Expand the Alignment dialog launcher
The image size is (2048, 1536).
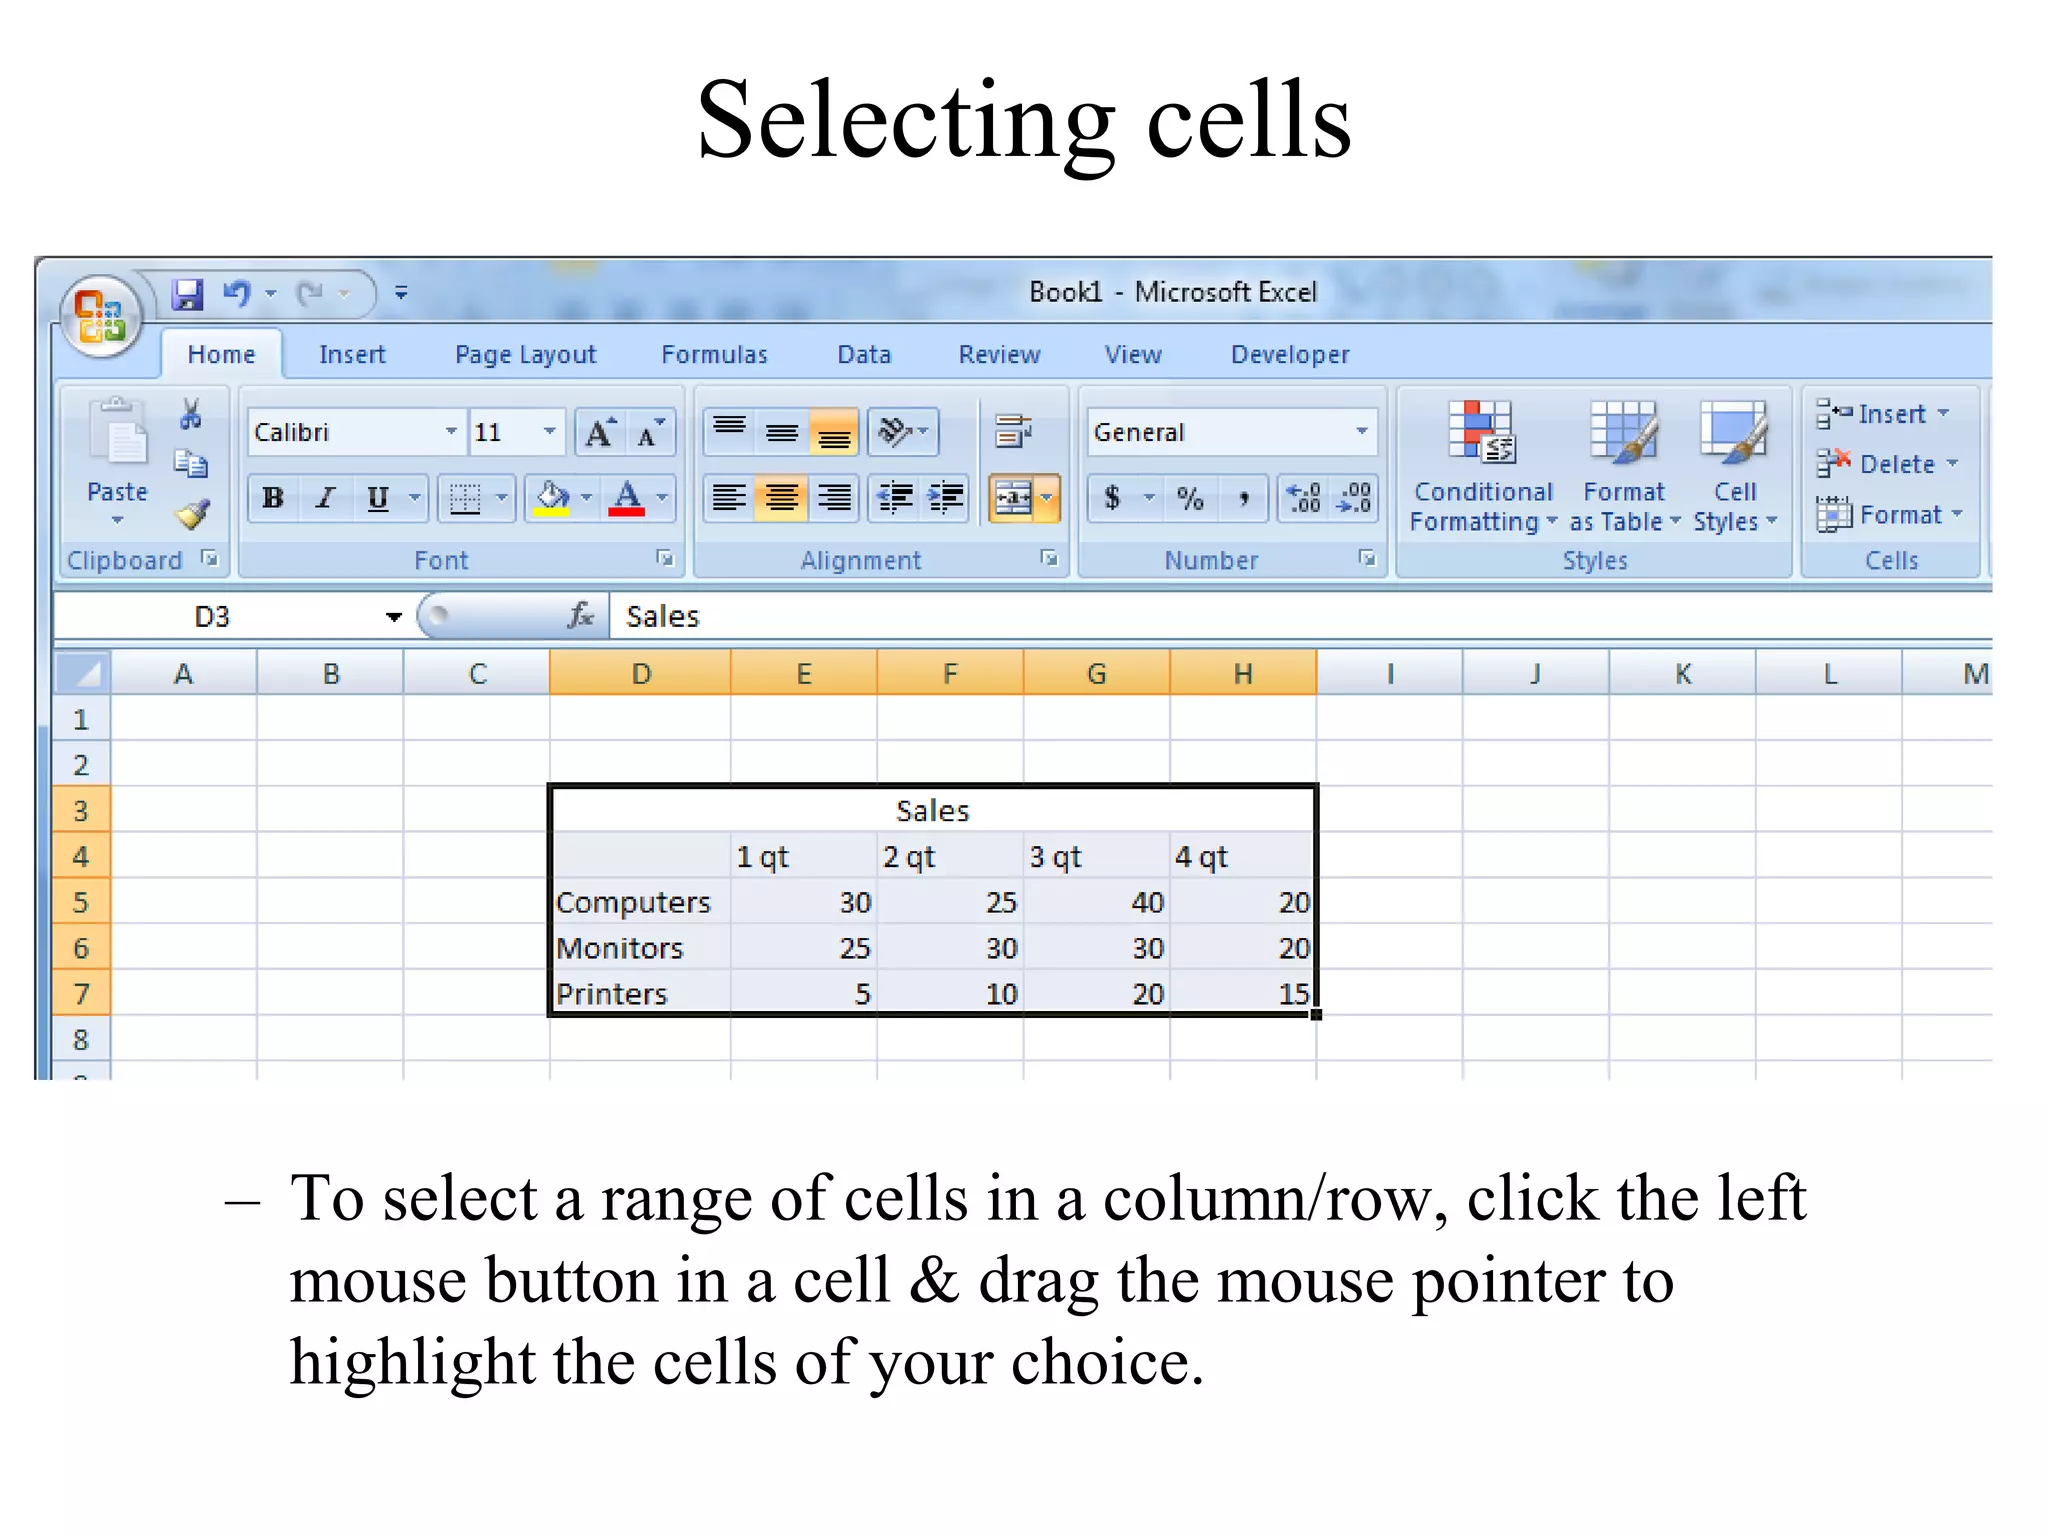1049,559
